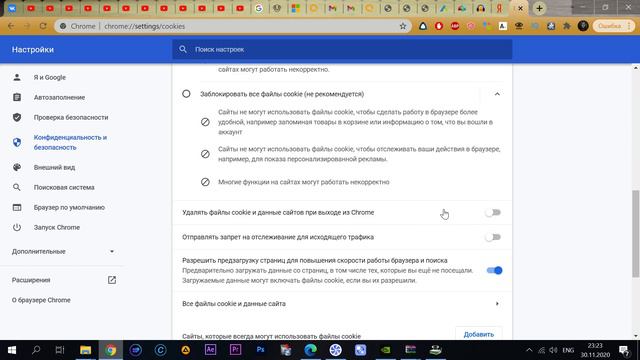The height and width of the screenshot is (360, 640).
Task: Switch to the Google browser tab
Action: coord(259,8)
